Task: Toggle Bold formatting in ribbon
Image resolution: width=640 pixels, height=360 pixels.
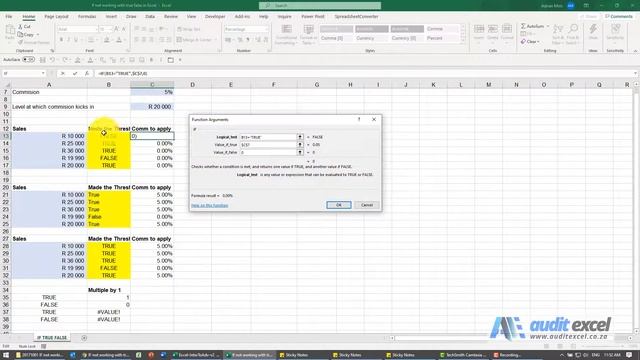Action: click(x=61, y=40)
